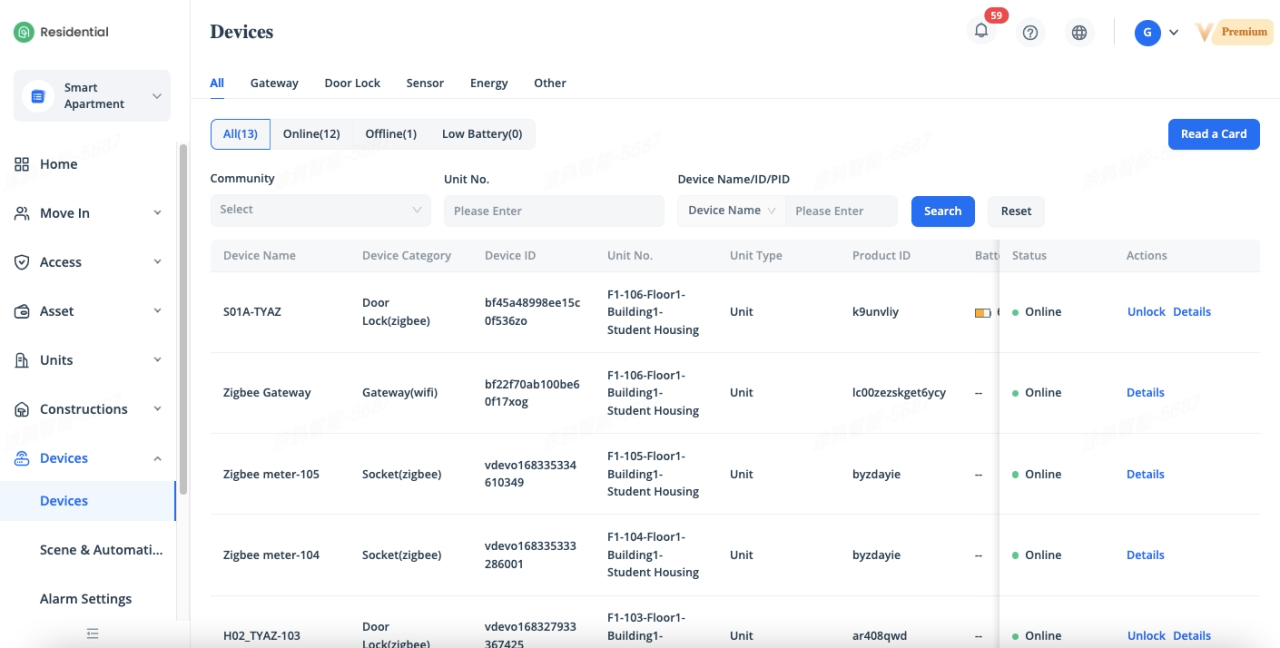Show Low Battery(0) devices
Image resolution: width=1280 pixels, height=648 pixels.
point(482,134)
